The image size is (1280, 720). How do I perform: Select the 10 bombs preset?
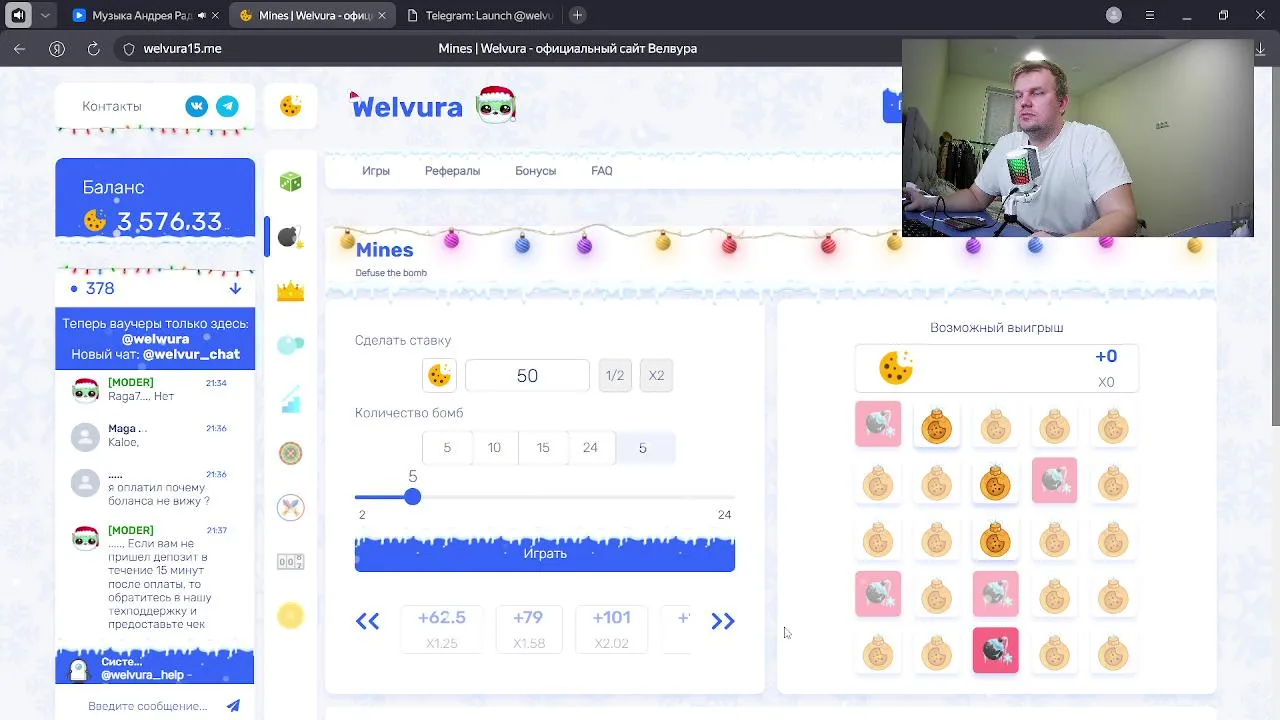(494, 447)
